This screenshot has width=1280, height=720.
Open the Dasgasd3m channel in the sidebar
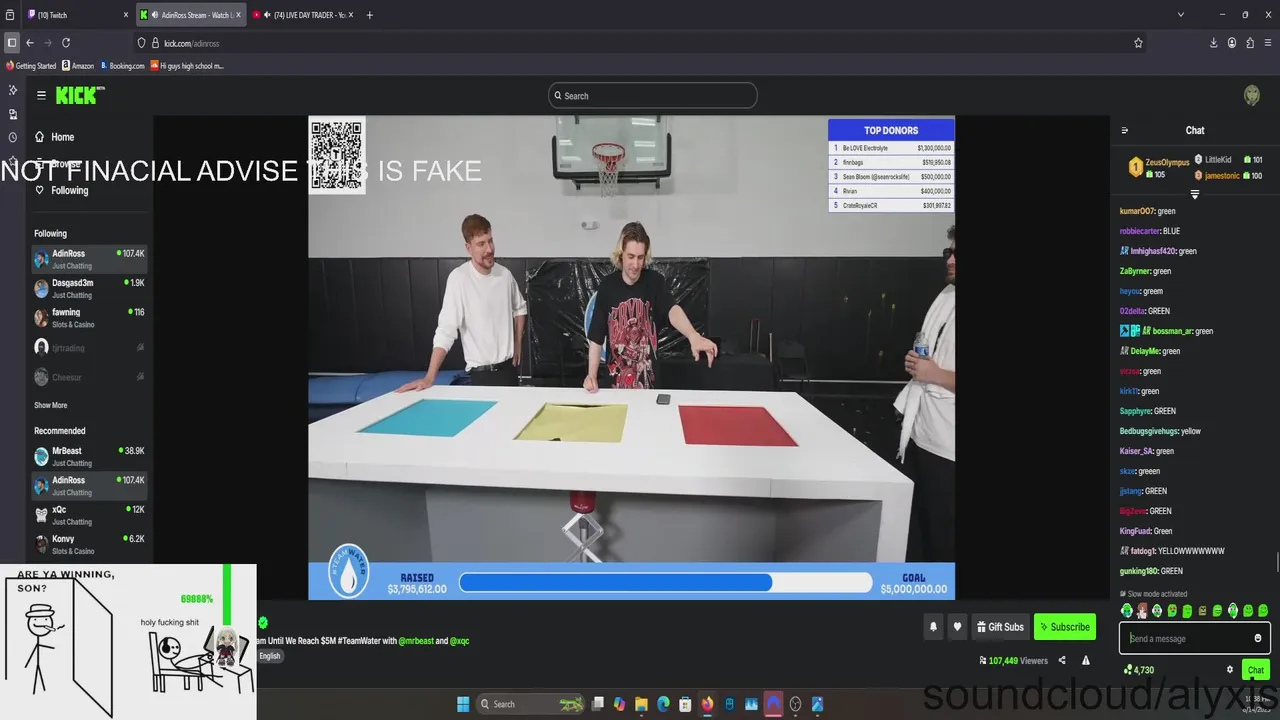(89, 288)
